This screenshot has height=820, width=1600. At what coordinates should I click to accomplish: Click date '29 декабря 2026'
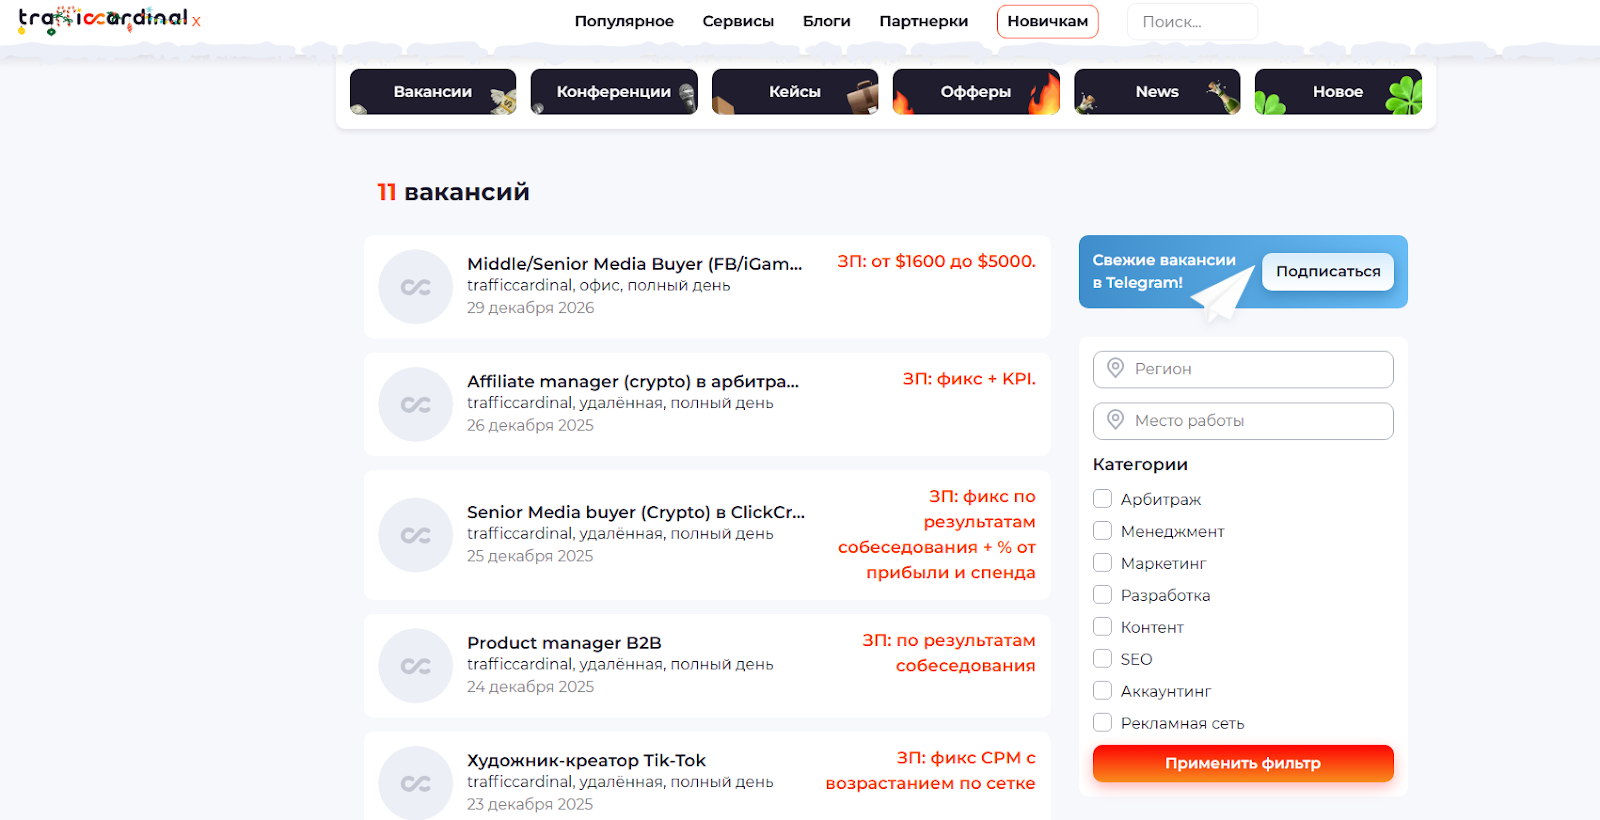(x=530, y=308)
